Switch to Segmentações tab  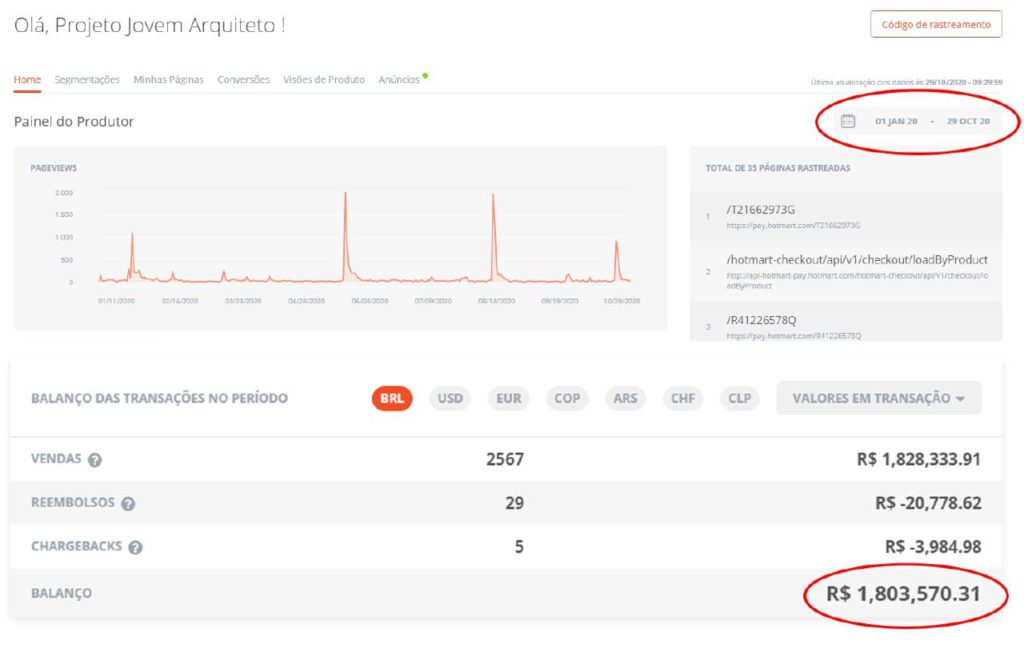[x=87, y=80]
